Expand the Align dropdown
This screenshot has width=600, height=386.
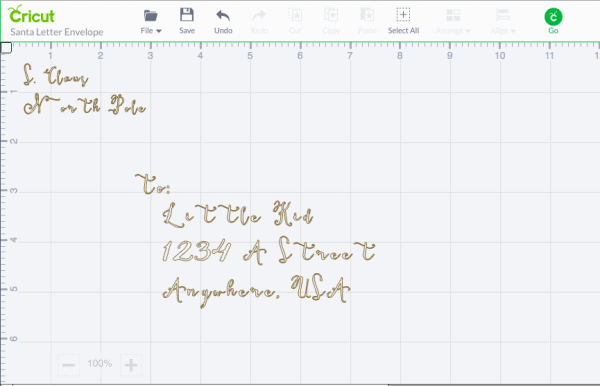503,22
